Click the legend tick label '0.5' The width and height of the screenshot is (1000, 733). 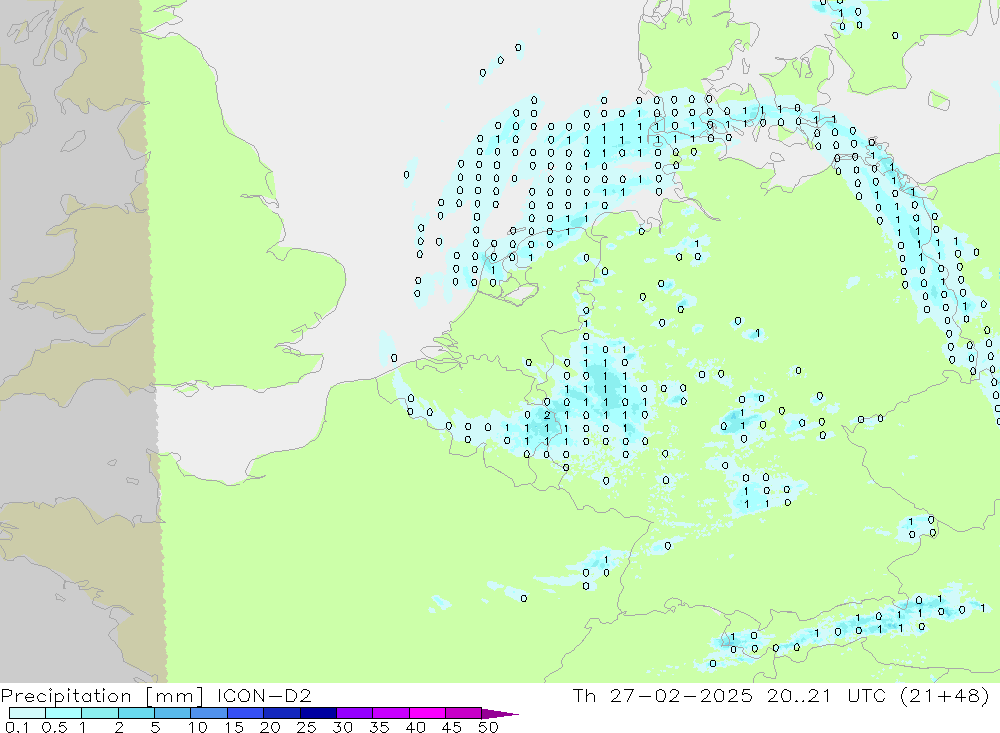[x=54, y=727]
